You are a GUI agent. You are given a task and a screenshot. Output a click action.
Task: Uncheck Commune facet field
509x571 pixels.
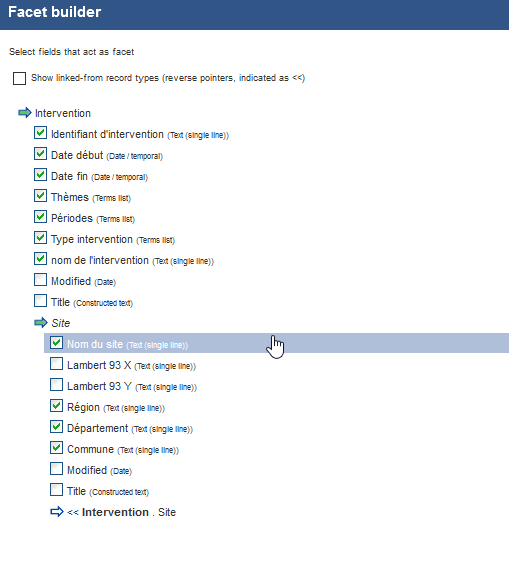56,448
